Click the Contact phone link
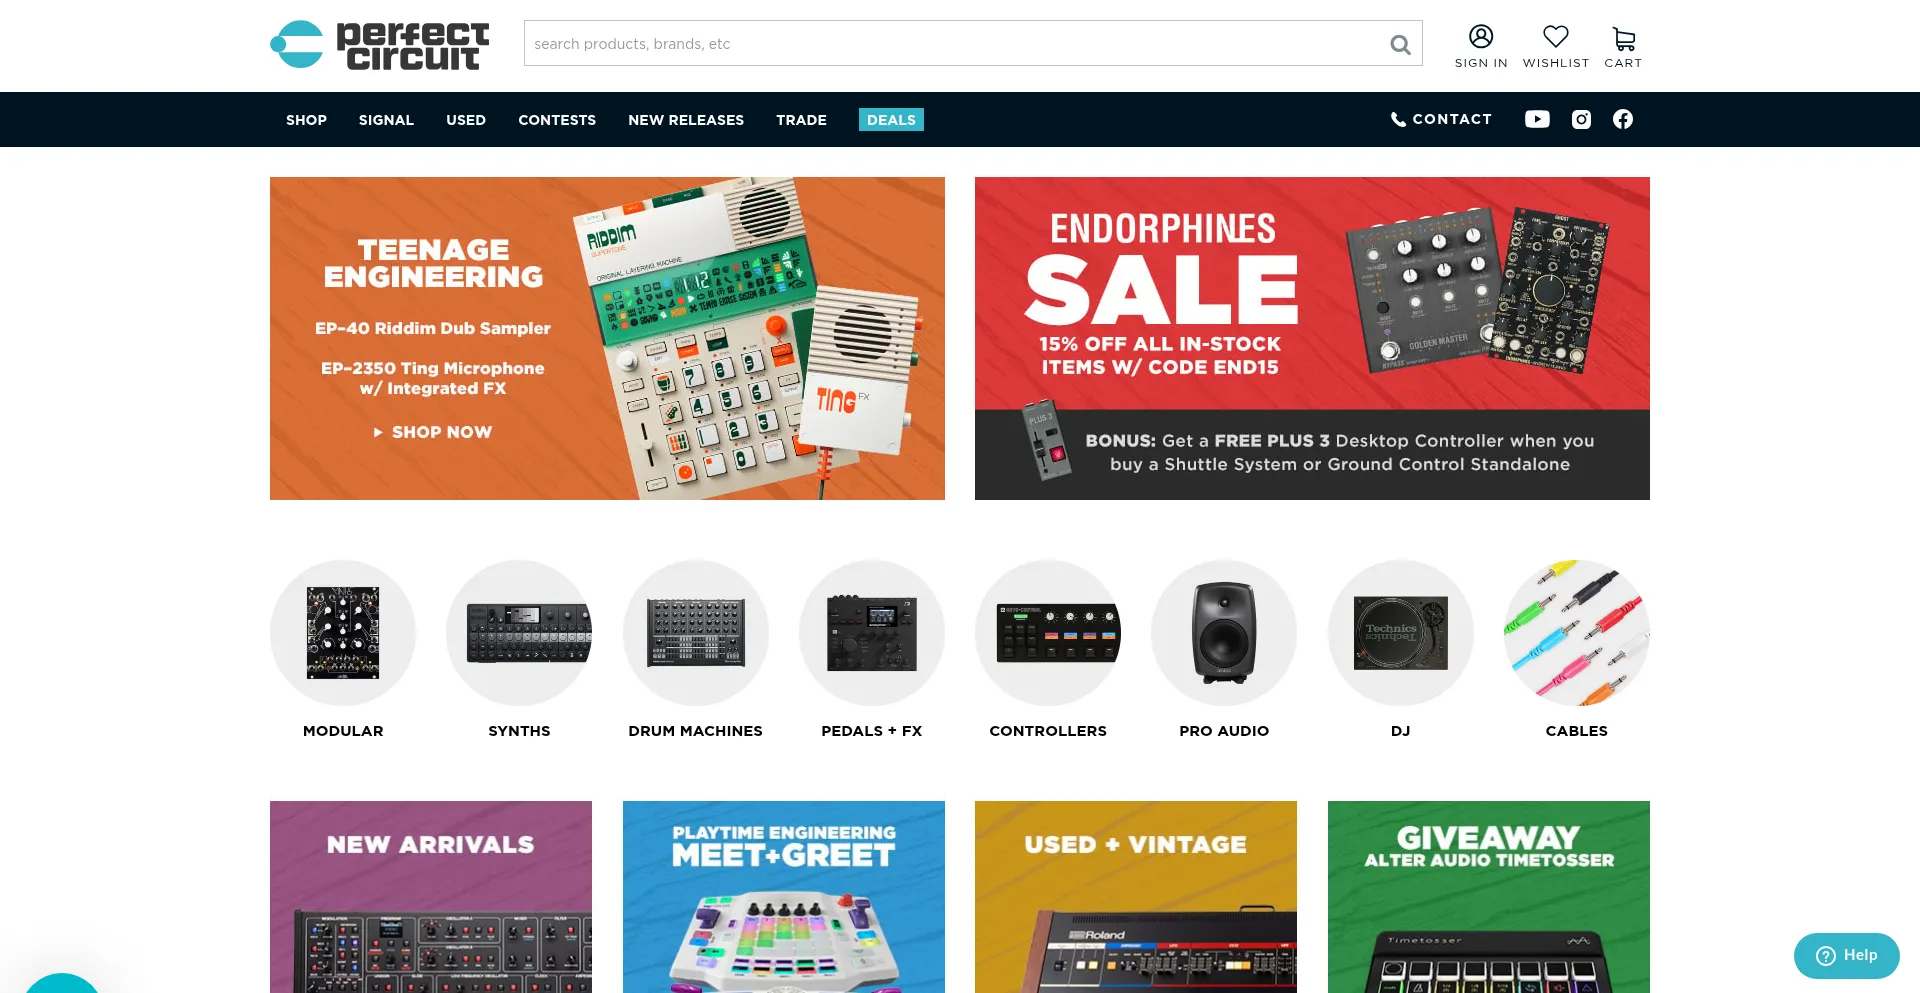Image resolution: width=1920 pixels, height=993 pixels. [x=1441, y=119]
